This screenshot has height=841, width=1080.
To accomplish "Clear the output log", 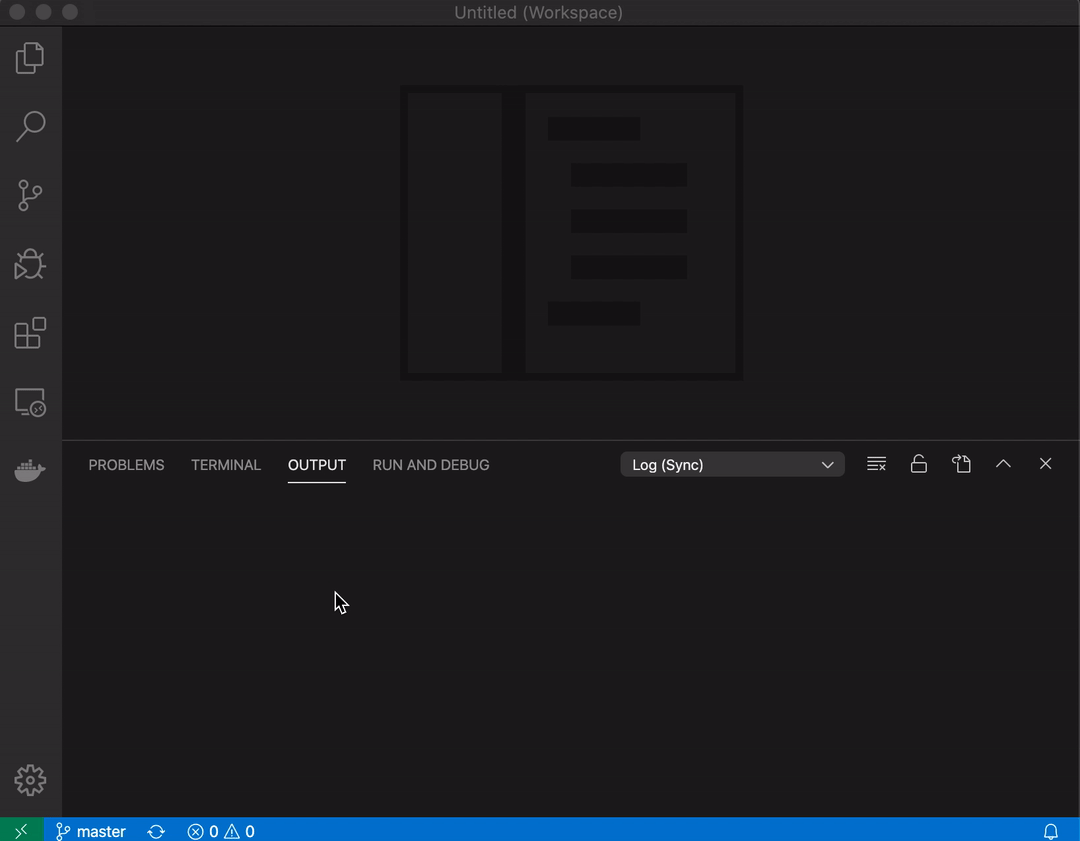I will (876, 464).
